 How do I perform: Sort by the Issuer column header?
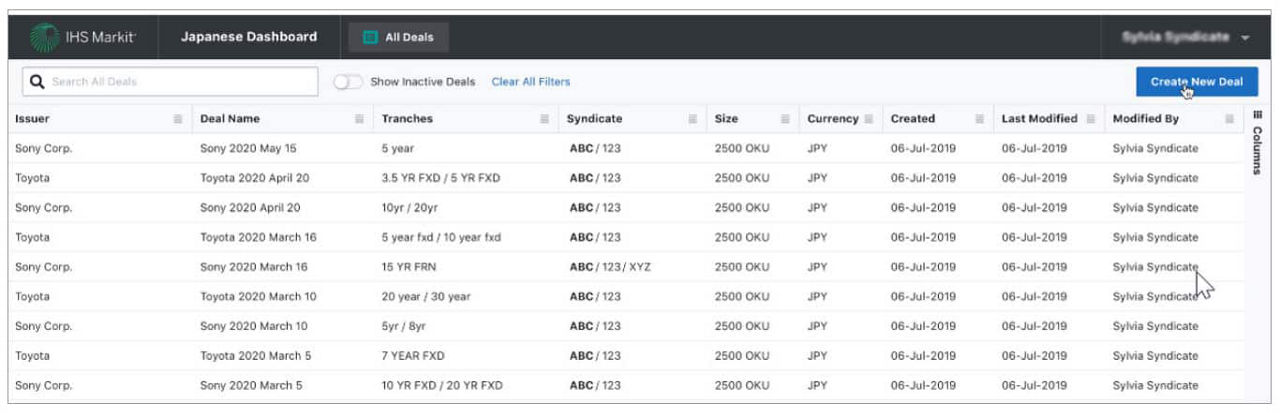click(32, 119)
